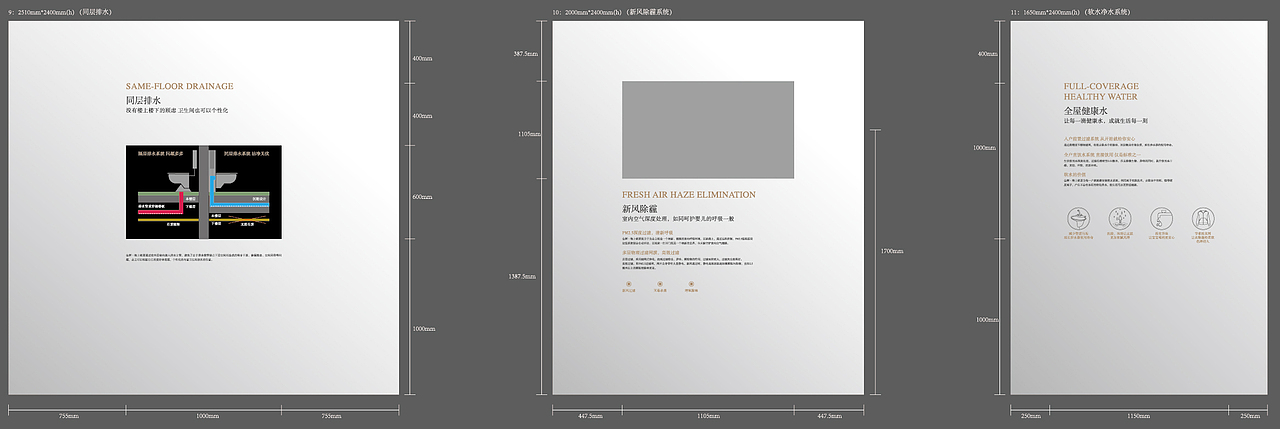This screenshot has height=429, width=1280.
Task: Click the 软水的价值 subheading
Action: (1075, 173)
